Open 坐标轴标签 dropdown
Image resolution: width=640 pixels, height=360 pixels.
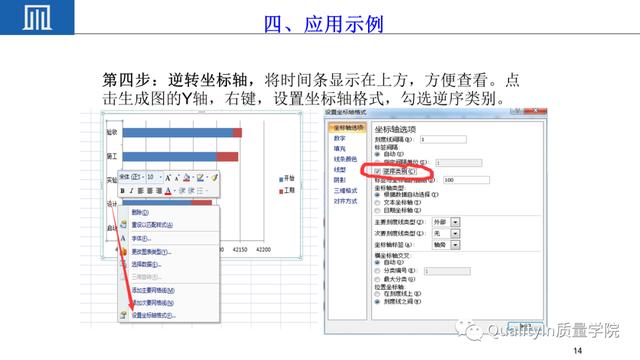(x=455, y=245)
